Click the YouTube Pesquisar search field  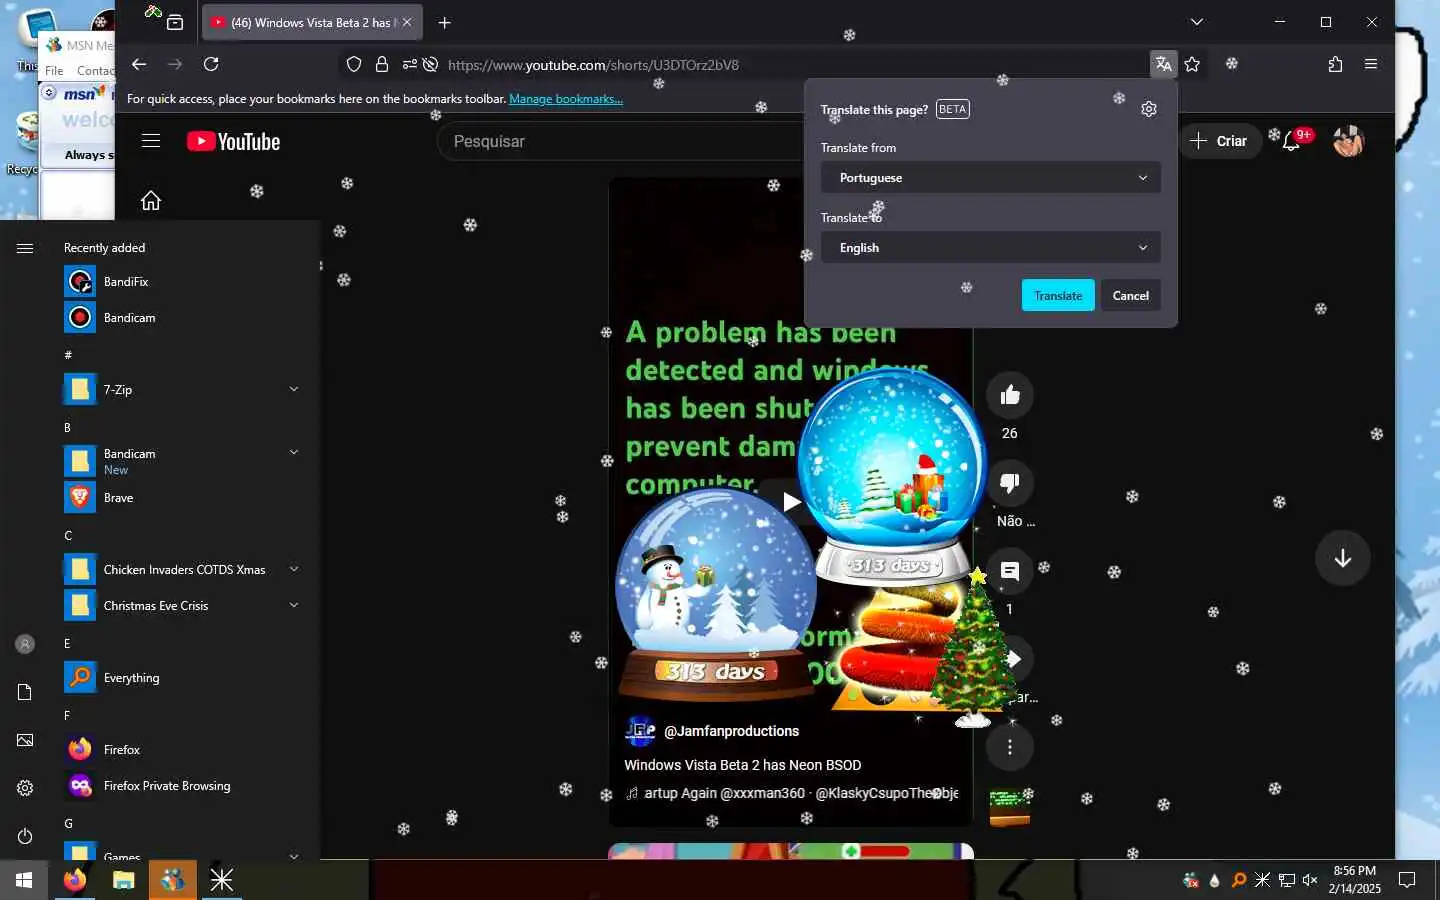click(620, 141)
